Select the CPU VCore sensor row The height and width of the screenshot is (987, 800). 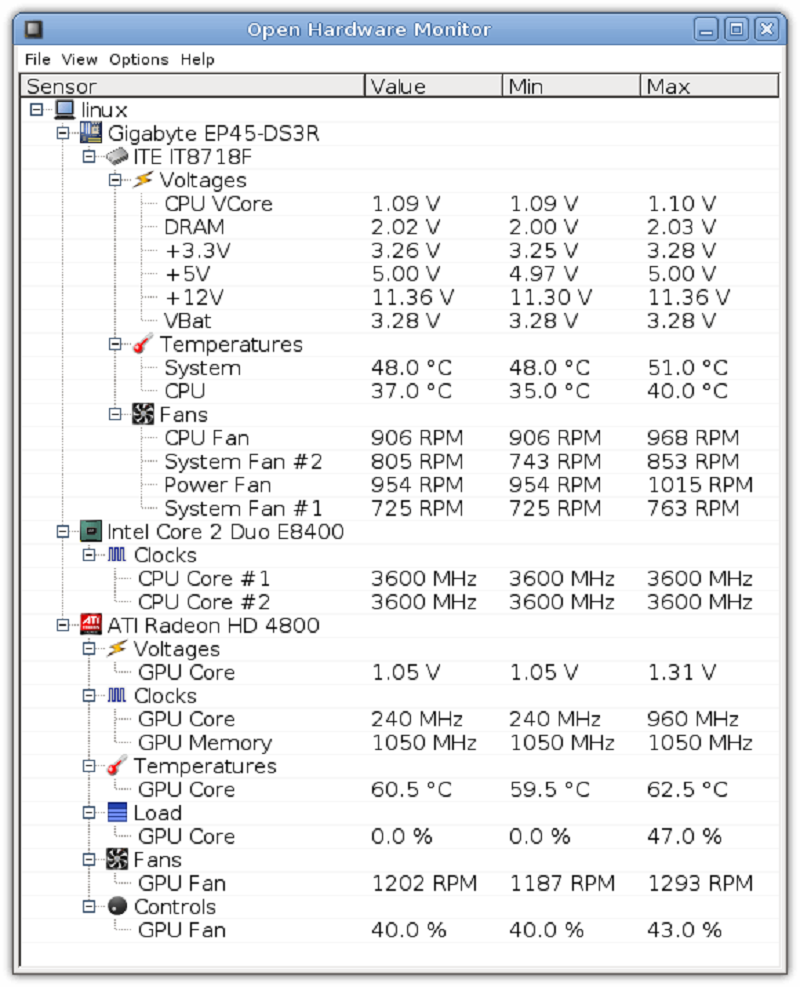400,203
